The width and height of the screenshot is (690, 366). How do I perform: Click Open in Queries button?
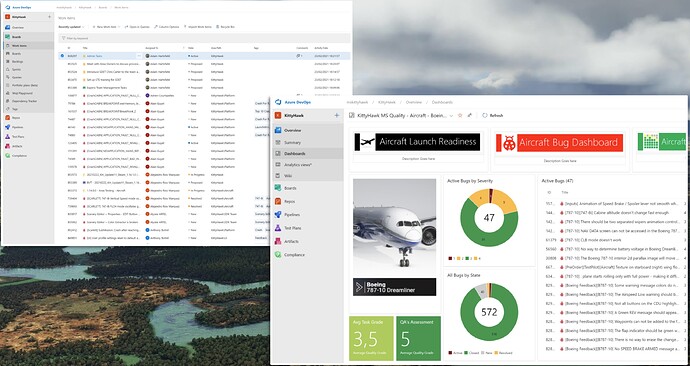click(137, 27)
